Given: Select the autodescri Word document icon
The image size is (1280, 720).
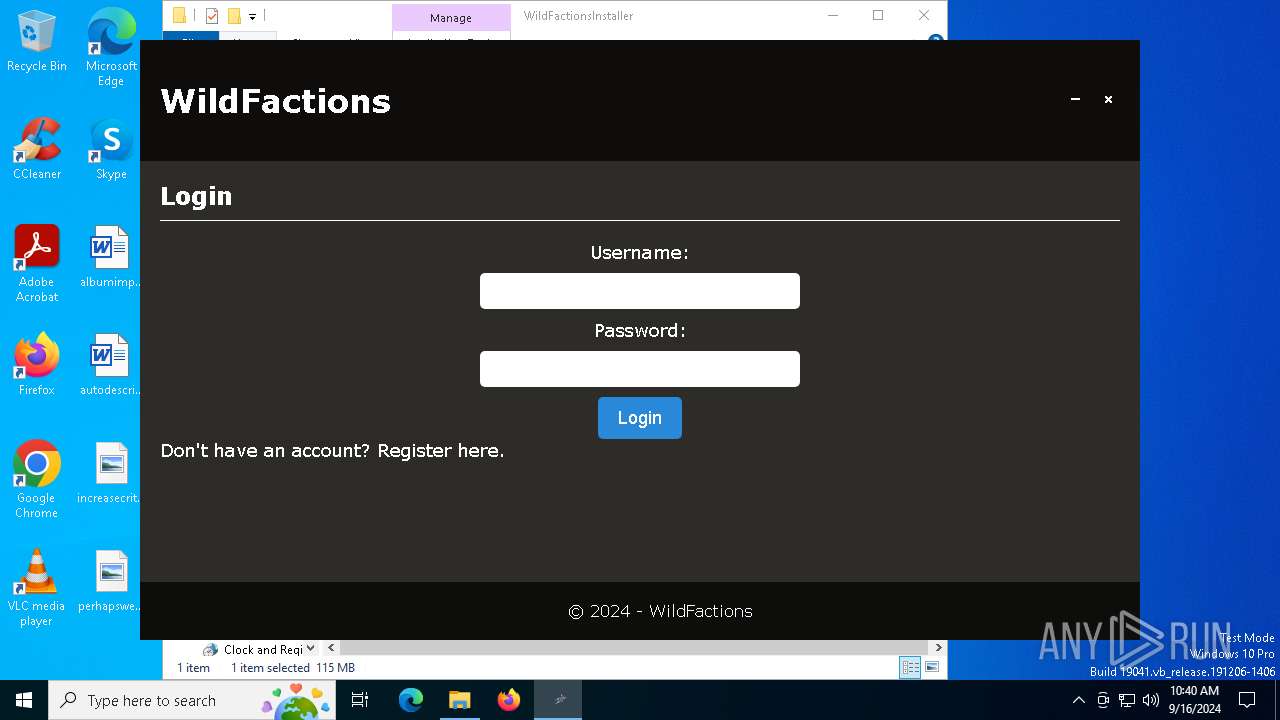Looking at the screenshot, I should (111, 365).
